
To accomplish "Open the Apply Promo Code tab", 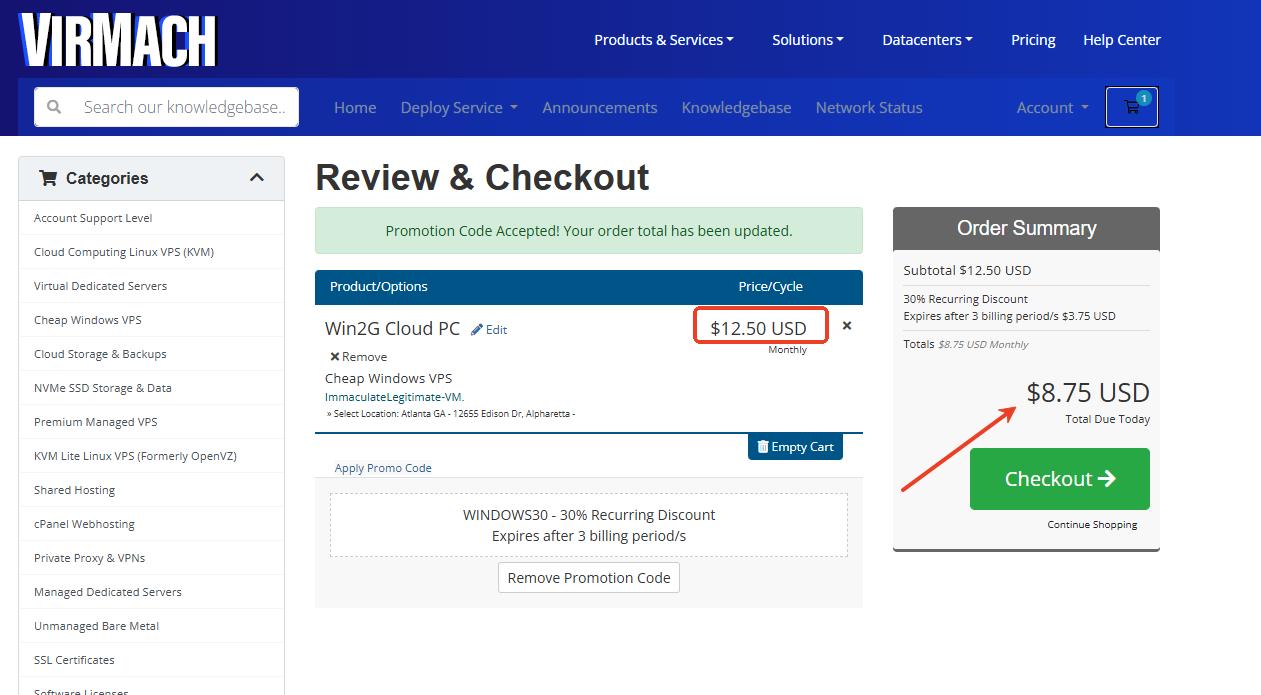I will pyautogui.click(x=383, y=468).
